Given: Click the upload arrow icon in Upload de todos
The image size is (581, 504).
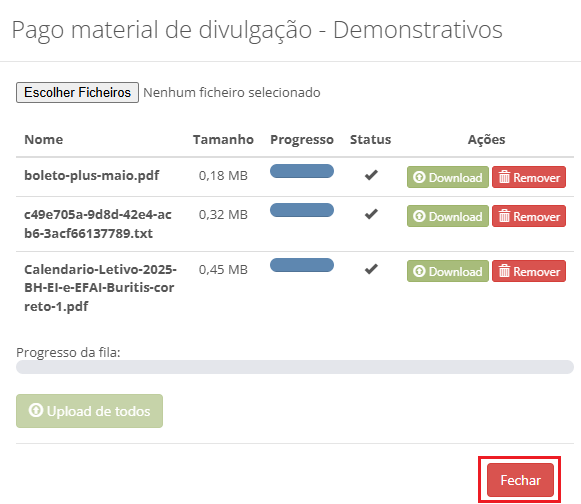Looking at the screenshot, I should pyautogui.click(x=36, y=410).
